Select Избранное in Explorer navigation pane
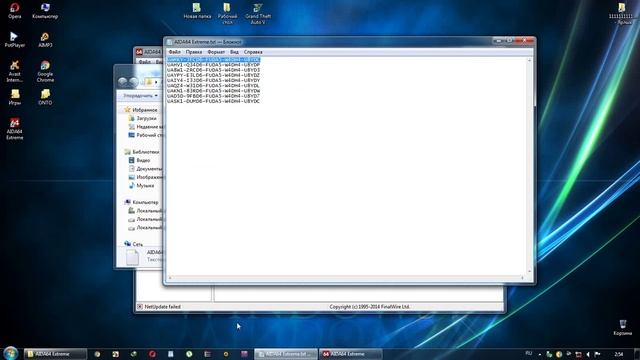This screenshot has width=640, height=360. [141, 110]
